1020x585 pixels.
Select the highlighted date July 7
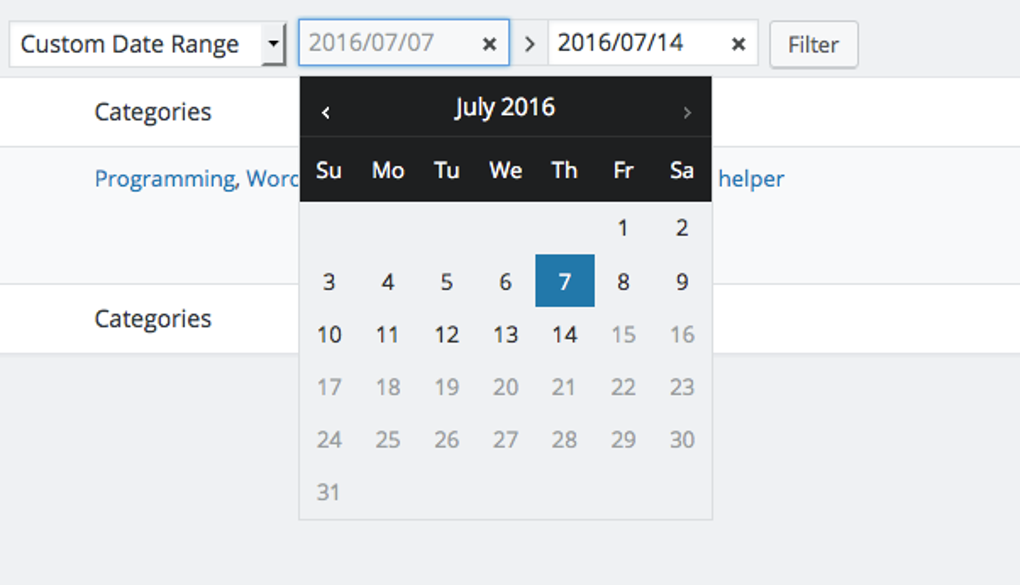click(x=565, y=281)
